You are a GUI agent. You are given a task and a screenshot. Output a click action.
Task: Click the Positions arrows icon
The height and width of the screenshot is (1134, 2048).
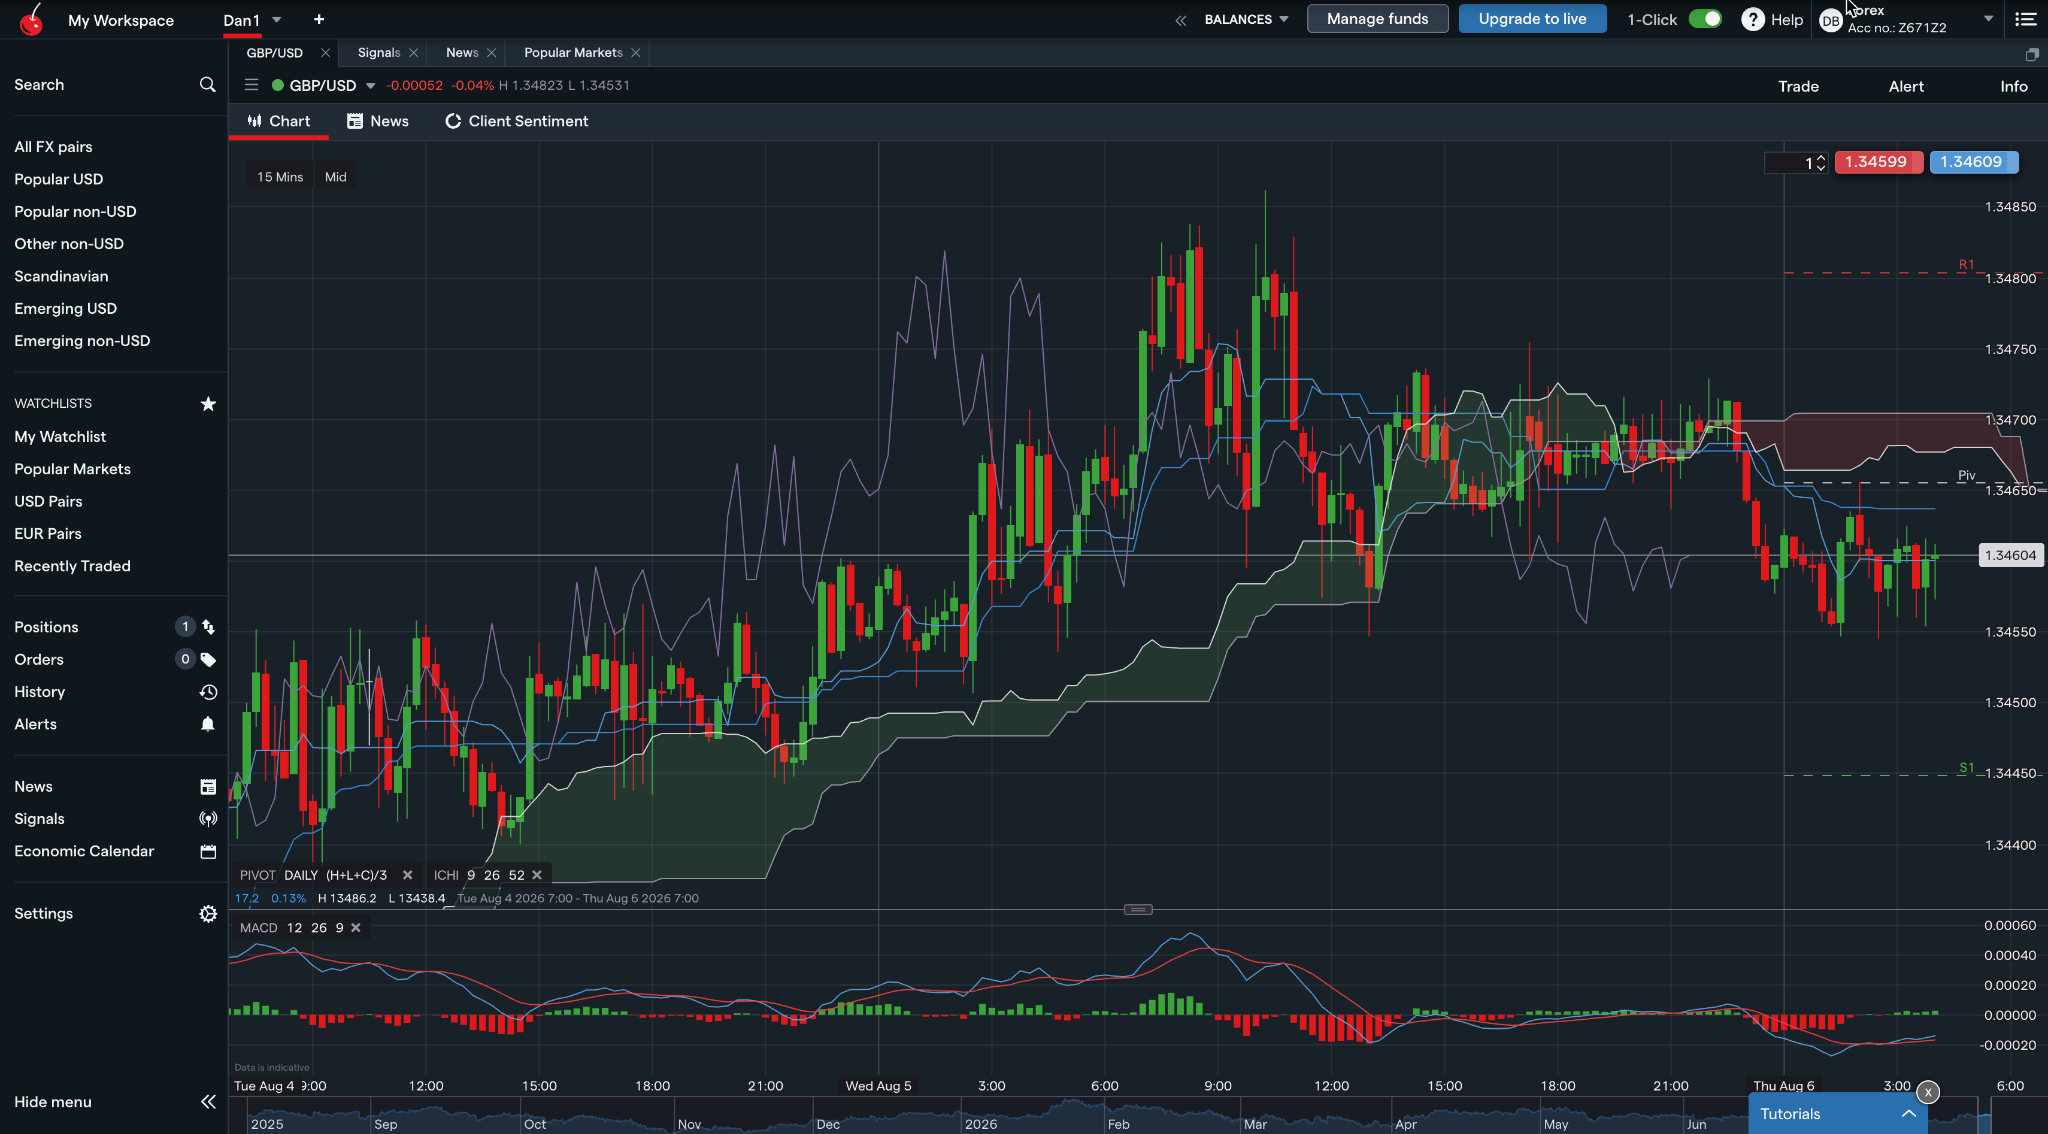coord(208,627)
